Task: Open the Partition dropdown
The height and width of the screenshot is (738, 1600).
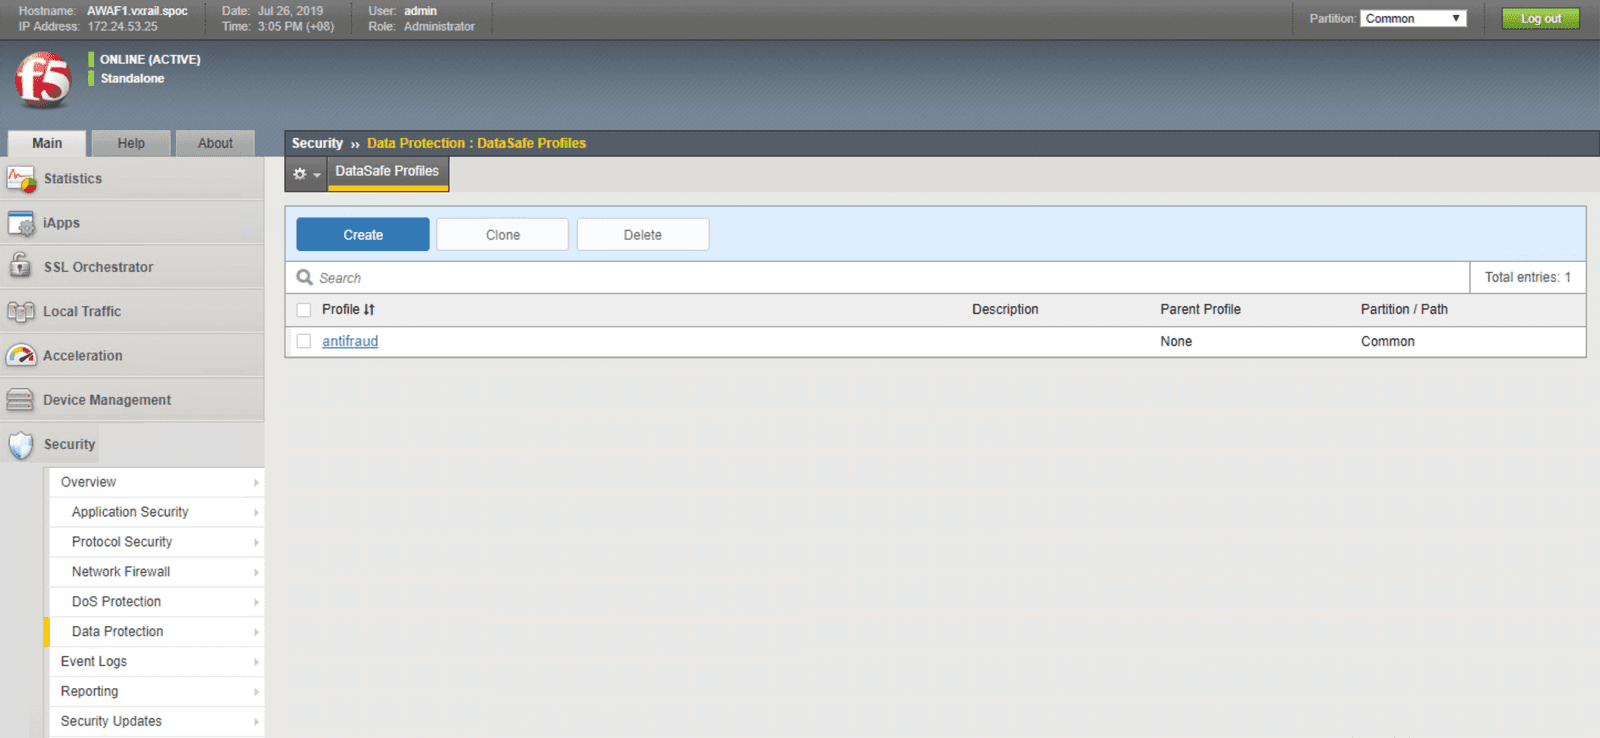Action: pyautogui.click(x=1412, y=19)
